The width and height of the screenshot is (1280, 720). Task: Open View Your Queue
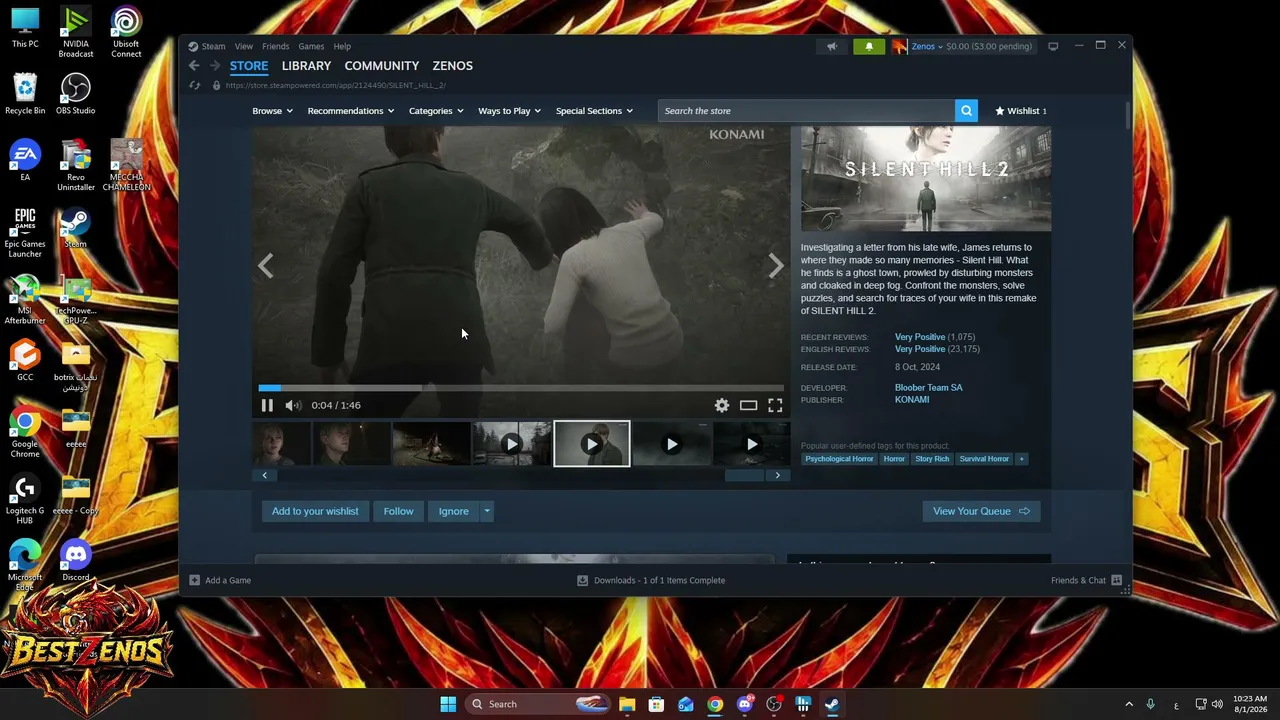(981, 511)
